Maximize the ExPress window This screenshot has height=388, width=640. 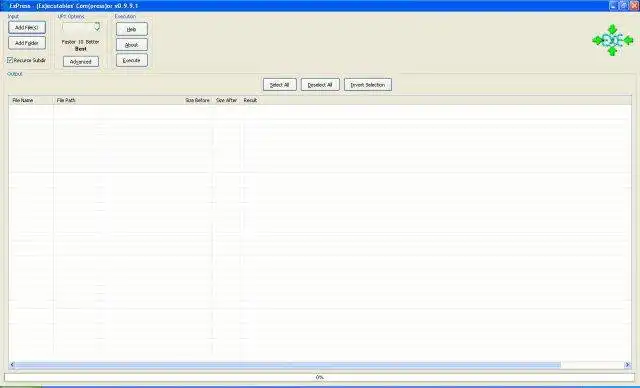(x=624, y=5)
